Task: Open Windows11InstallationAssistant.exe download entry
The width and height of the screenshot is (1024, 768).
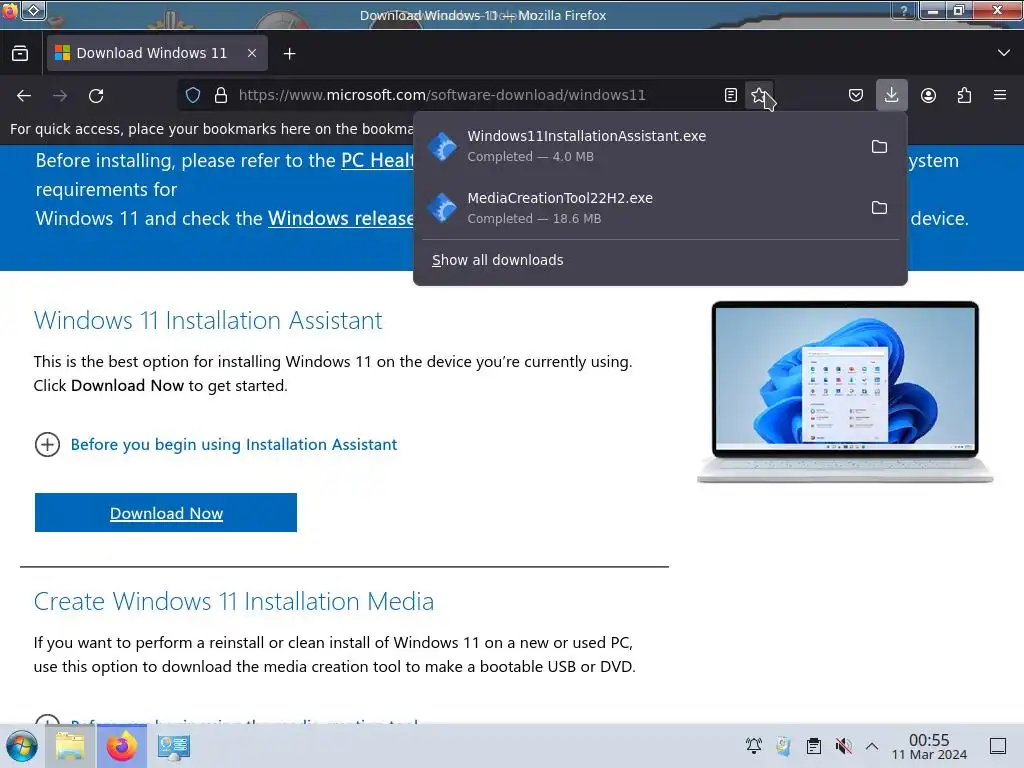Action: 640,146
